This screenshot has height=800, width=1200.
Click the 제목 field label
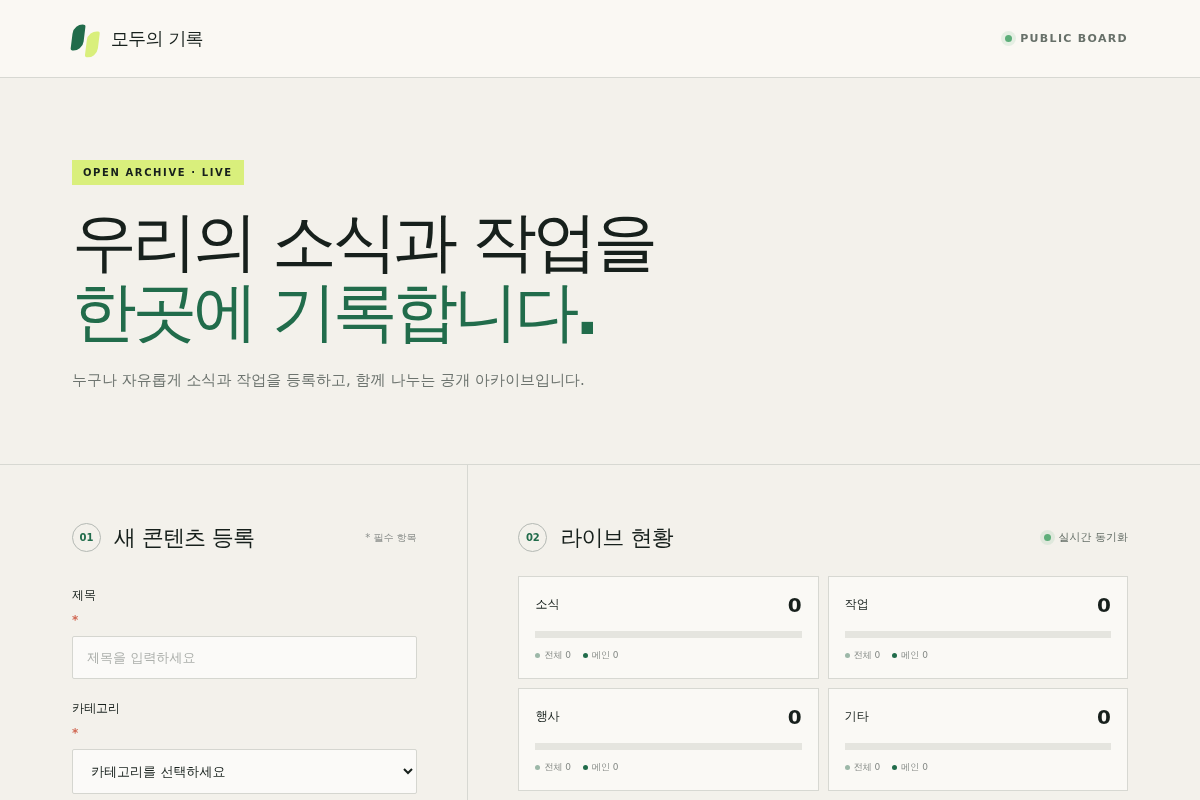pyautogui.click(x=84, y=595)
